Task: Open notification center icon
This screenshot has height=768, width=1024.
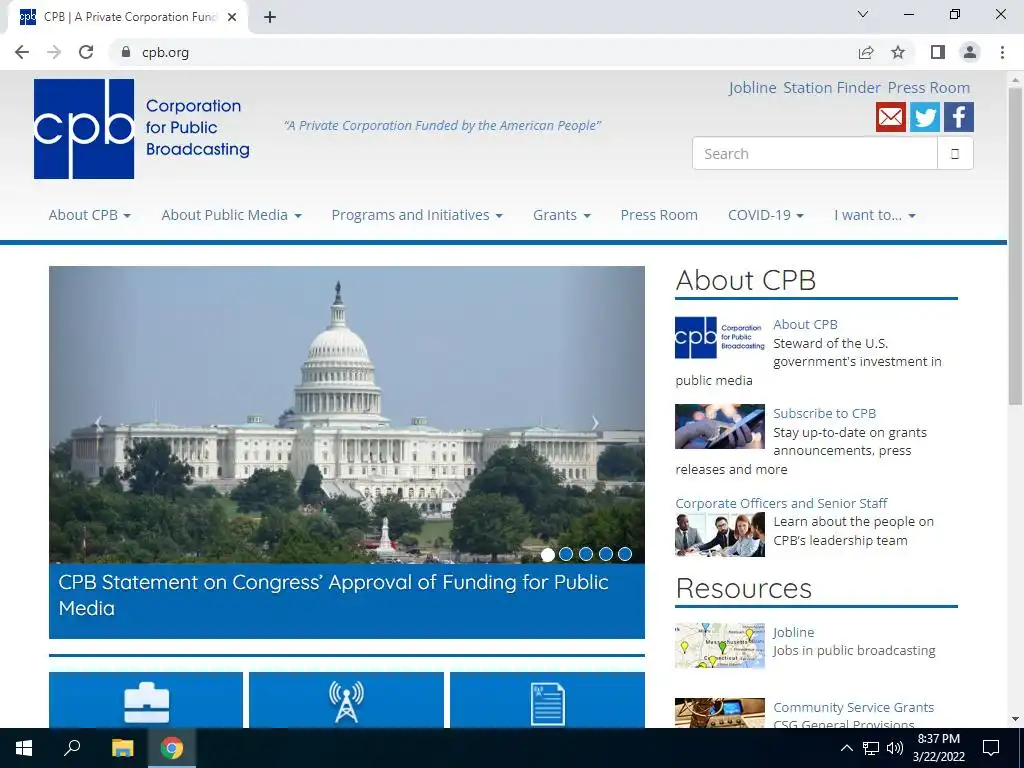Action: point(991,748)
